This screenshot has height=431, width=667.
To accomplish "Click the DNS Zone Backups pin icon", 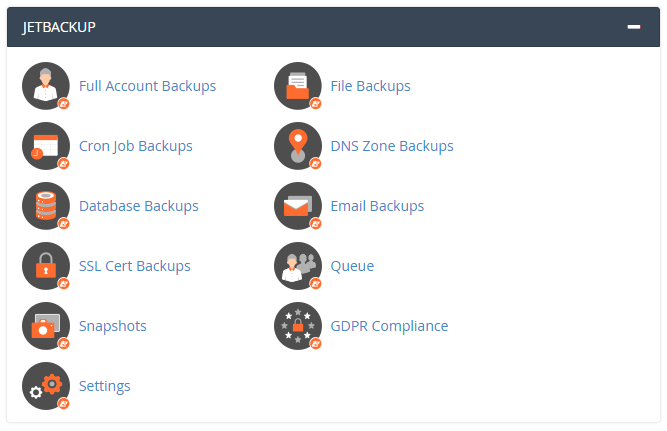I will coord(298,146).
